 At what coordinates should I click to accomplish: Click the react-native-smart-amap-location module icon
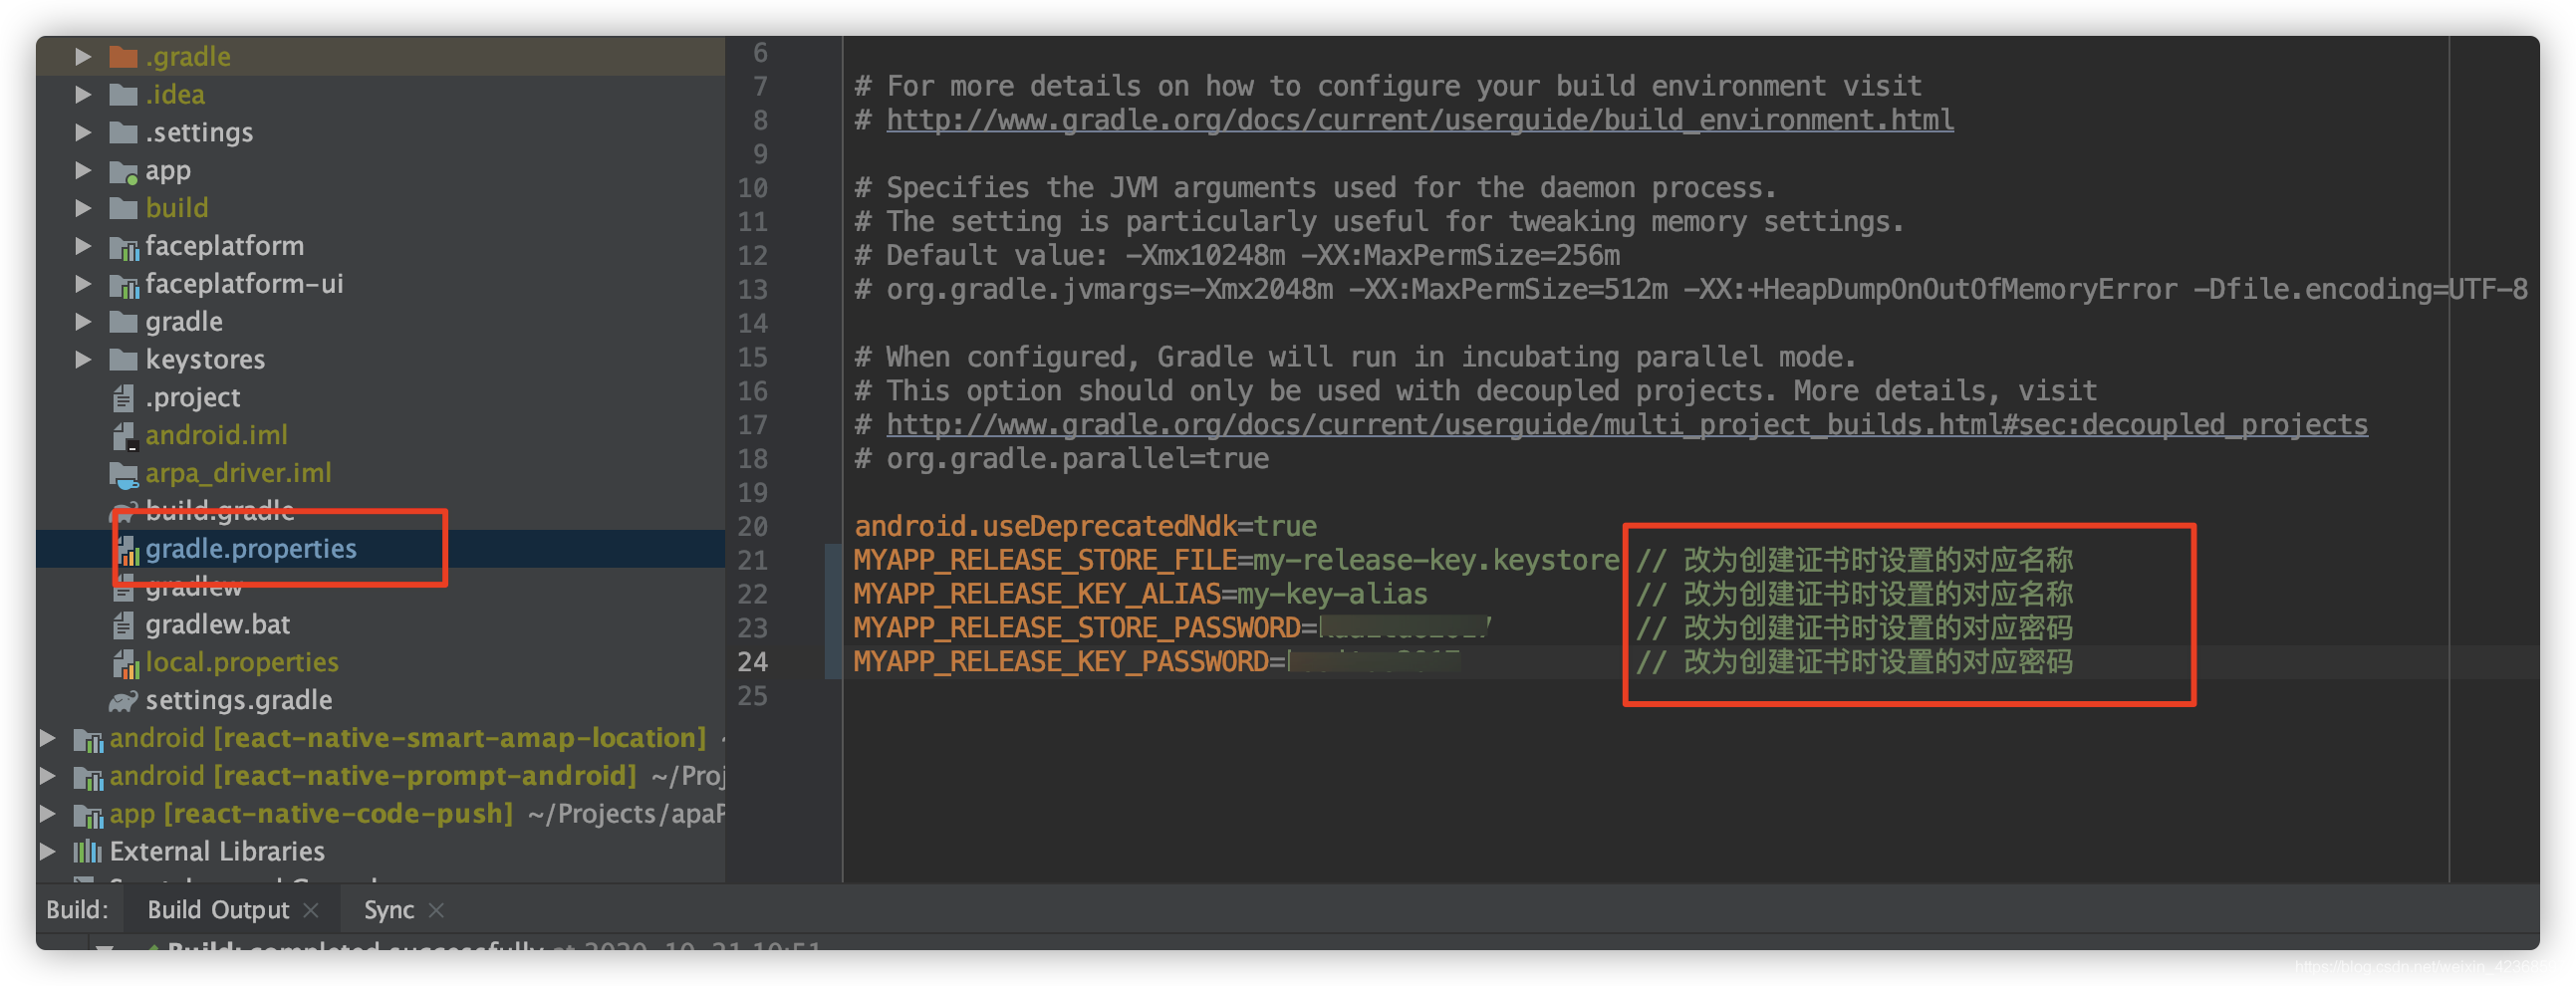point(88,739)
